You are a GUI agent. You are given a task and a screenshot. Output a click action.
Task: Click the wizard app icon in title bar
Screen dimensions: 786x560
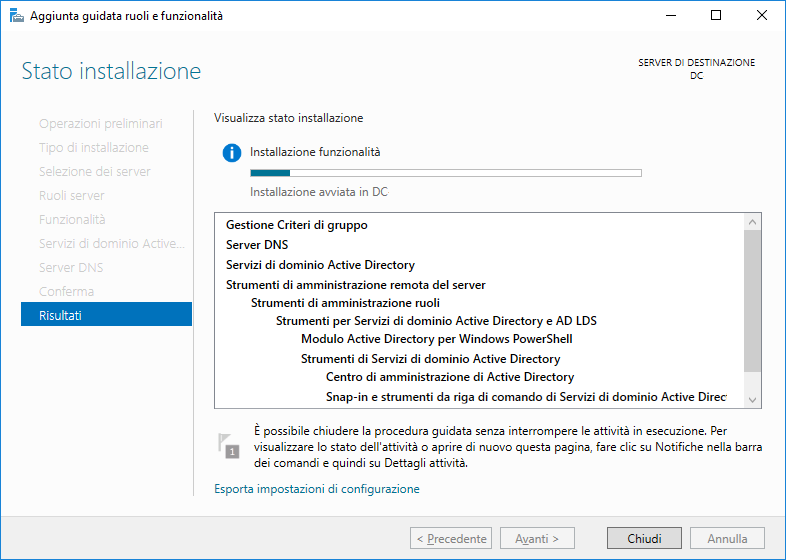pos(17,16)
